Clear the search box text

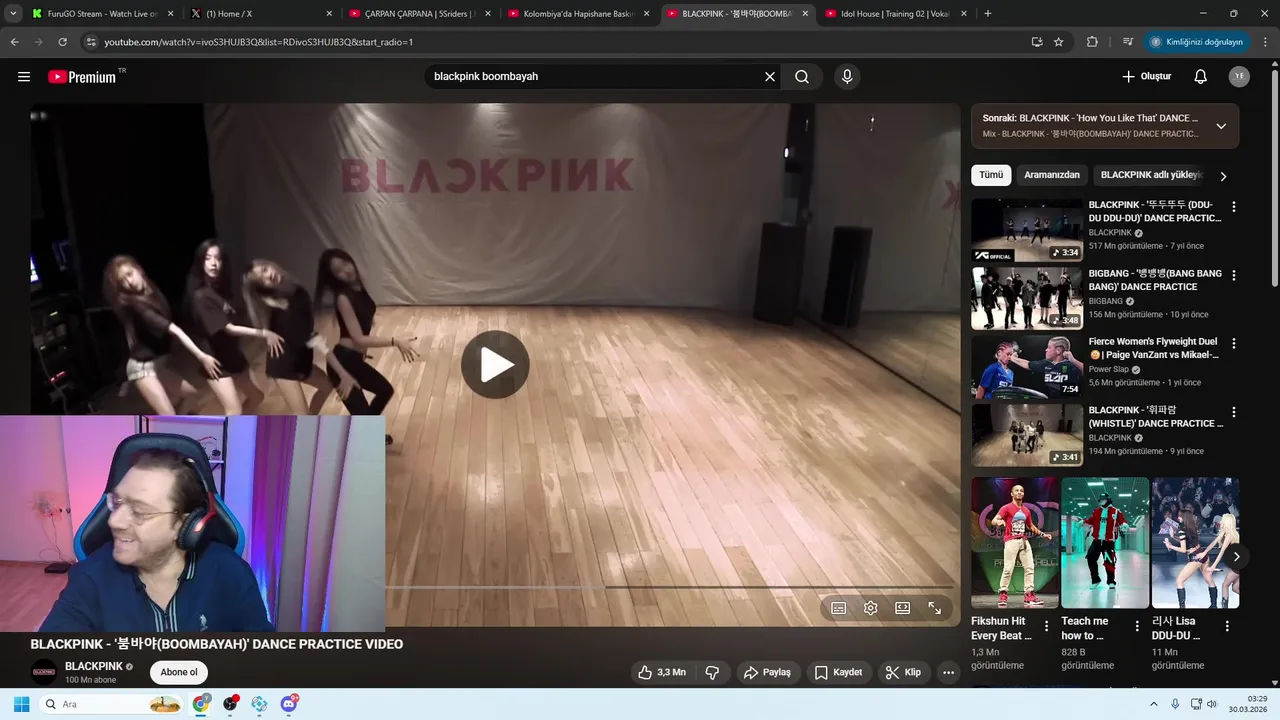(770, 77)
